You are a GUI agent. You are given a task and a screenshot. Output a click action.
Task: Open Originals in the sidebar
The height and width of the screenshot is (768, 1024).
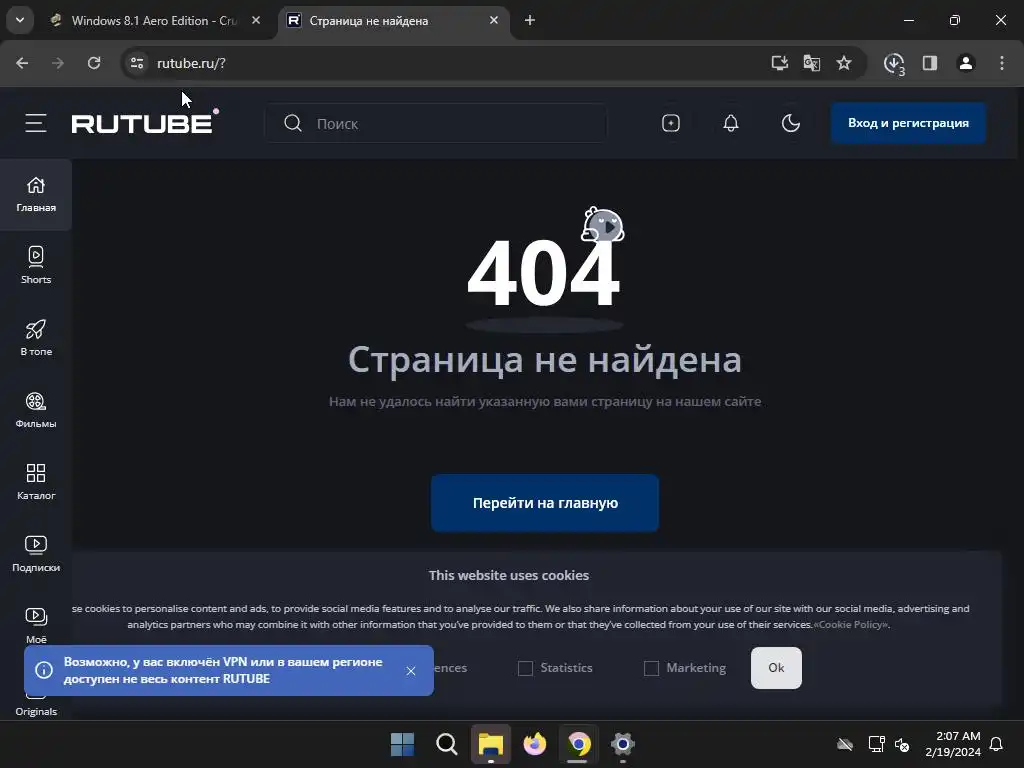[x=36, y=709]
